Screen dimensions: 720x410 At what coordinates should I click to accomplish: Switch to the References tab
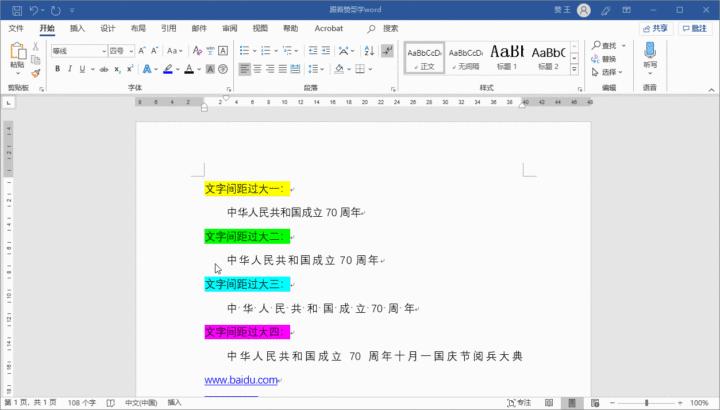click(169, 28)
